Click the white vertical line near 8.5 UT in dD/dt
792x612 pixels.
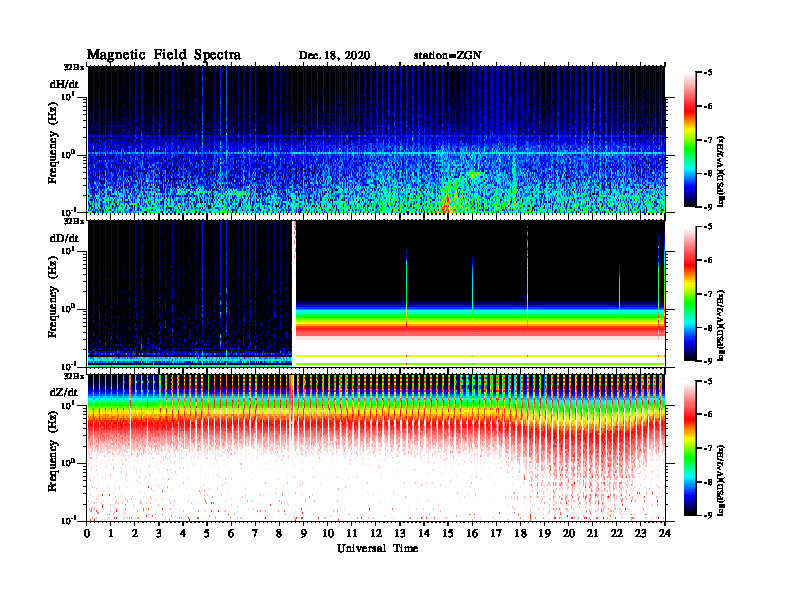point(294,293)
